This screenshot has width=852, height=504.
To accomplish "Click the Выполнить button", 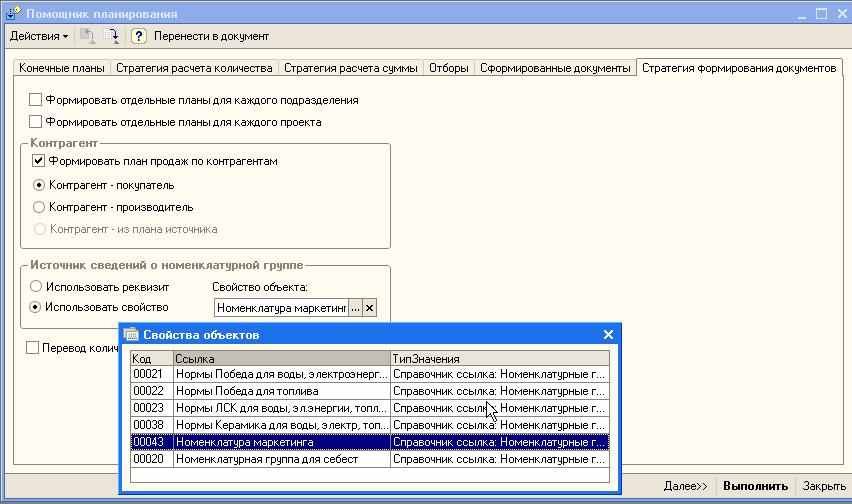I will point(755,486).
